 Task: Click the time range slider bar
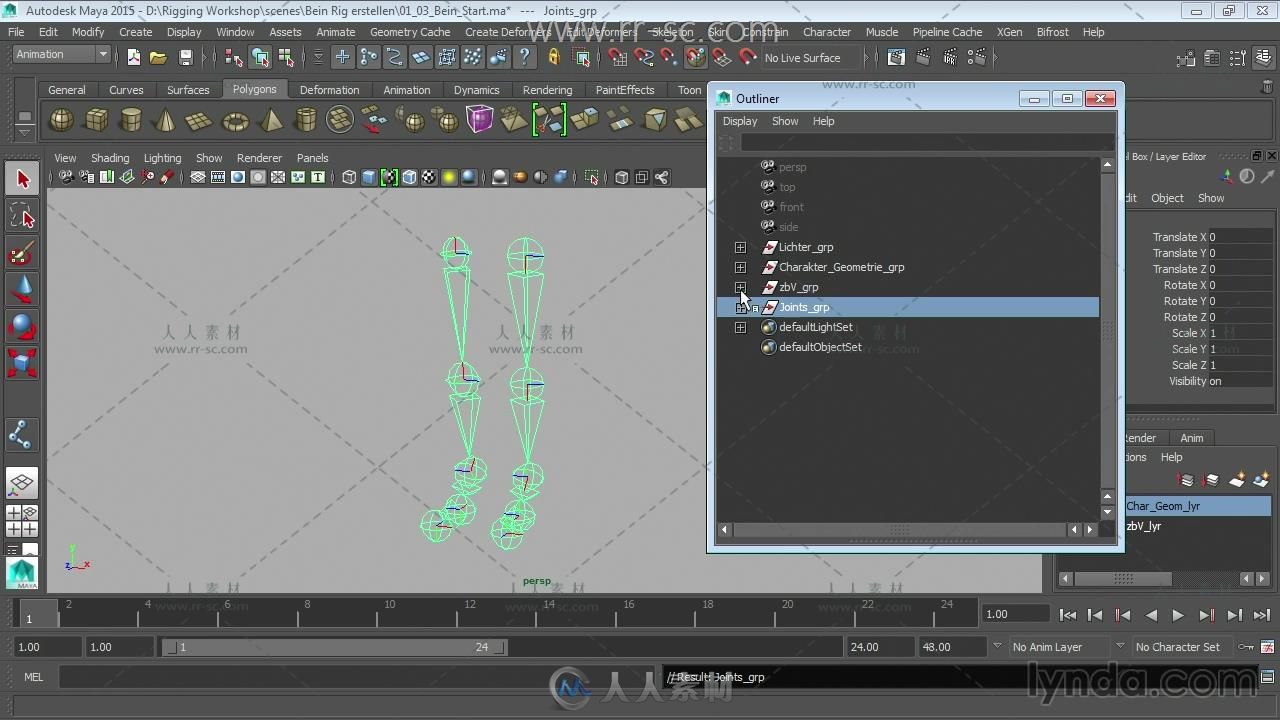tap(334, 647)
